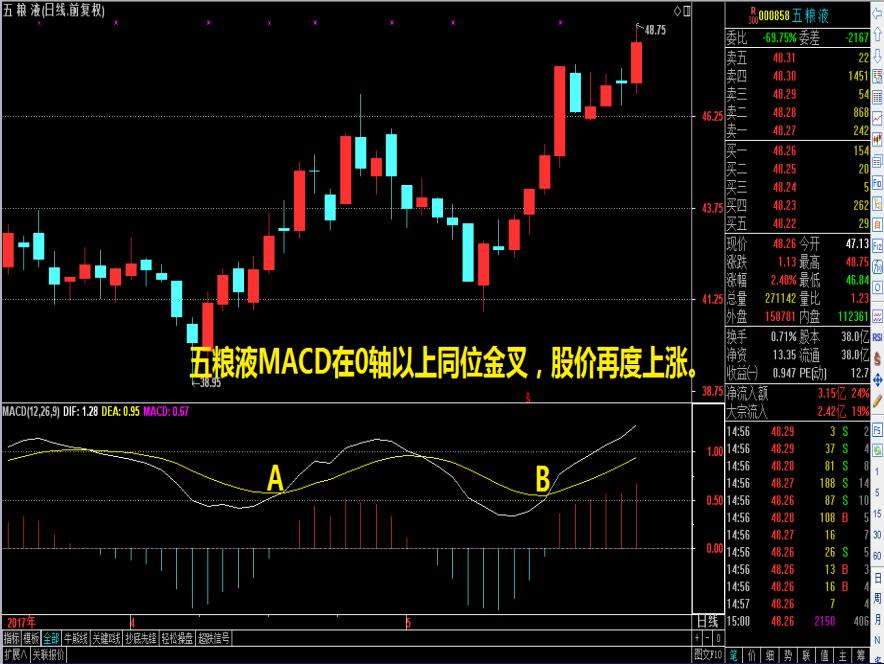This screenshot has width=884, height=664.
Task: Switch to the 牛熊线 indicator tab
Action: pos(74,637)
